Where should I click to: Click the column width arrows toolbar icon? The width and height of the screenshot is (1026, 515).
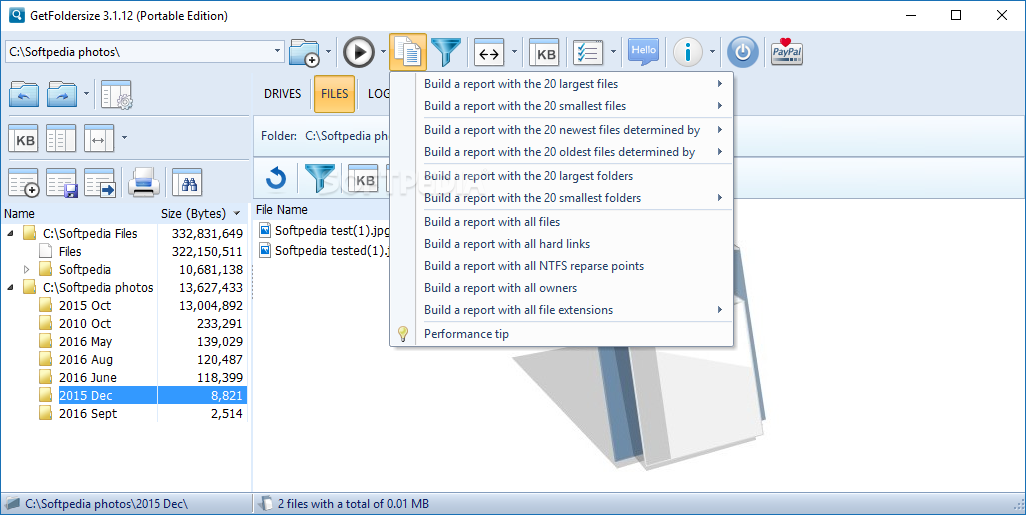click(x=489, y=53)
